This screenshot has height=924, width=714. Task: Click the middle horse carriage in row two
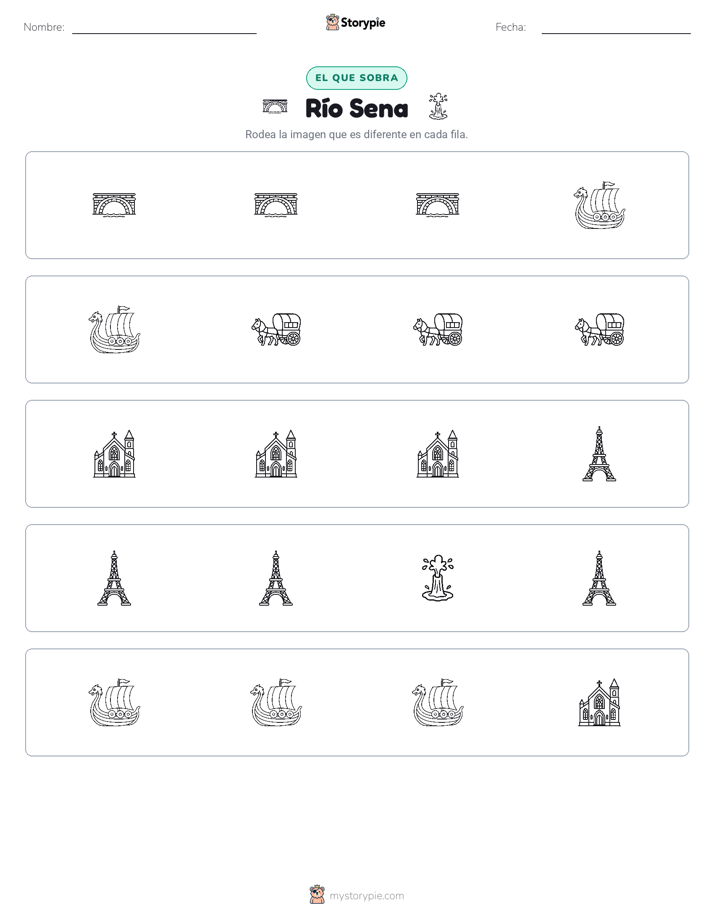438,329
